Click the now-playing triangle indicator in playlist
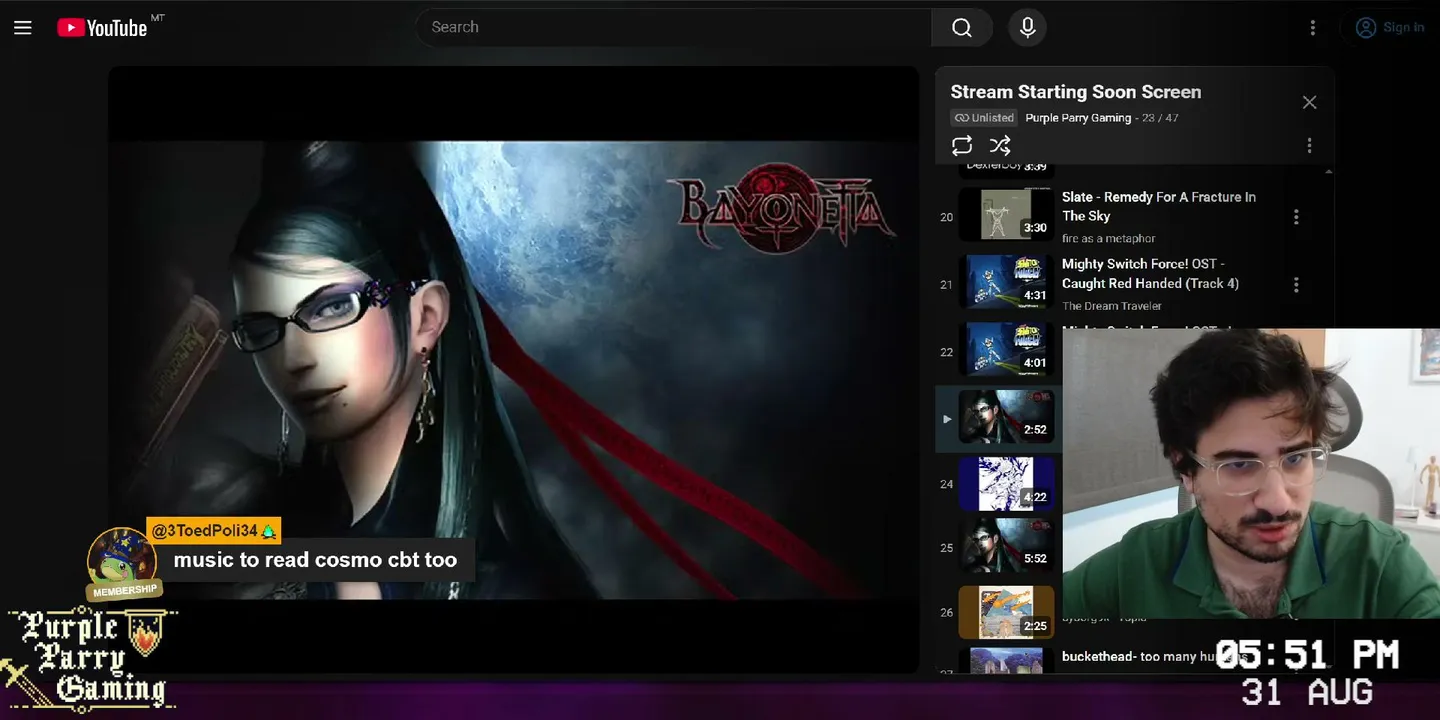The width and height of the screenshot is (1440, 720). 947,419
